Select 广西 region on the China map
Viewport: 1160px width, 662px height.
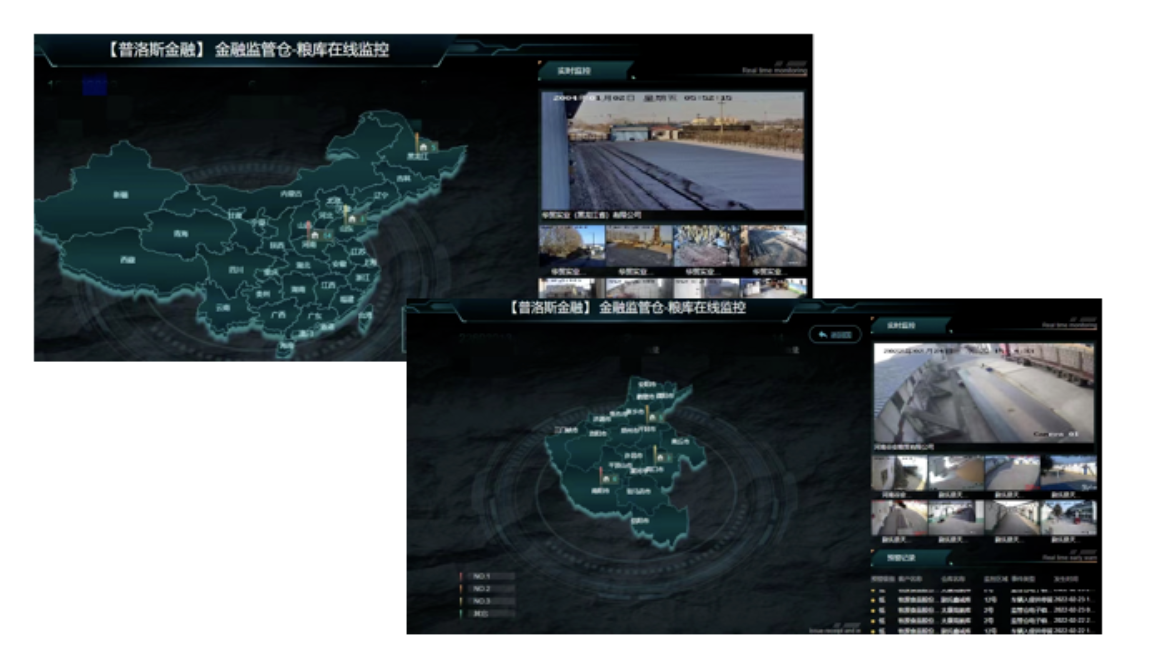(x=278, y=315)
